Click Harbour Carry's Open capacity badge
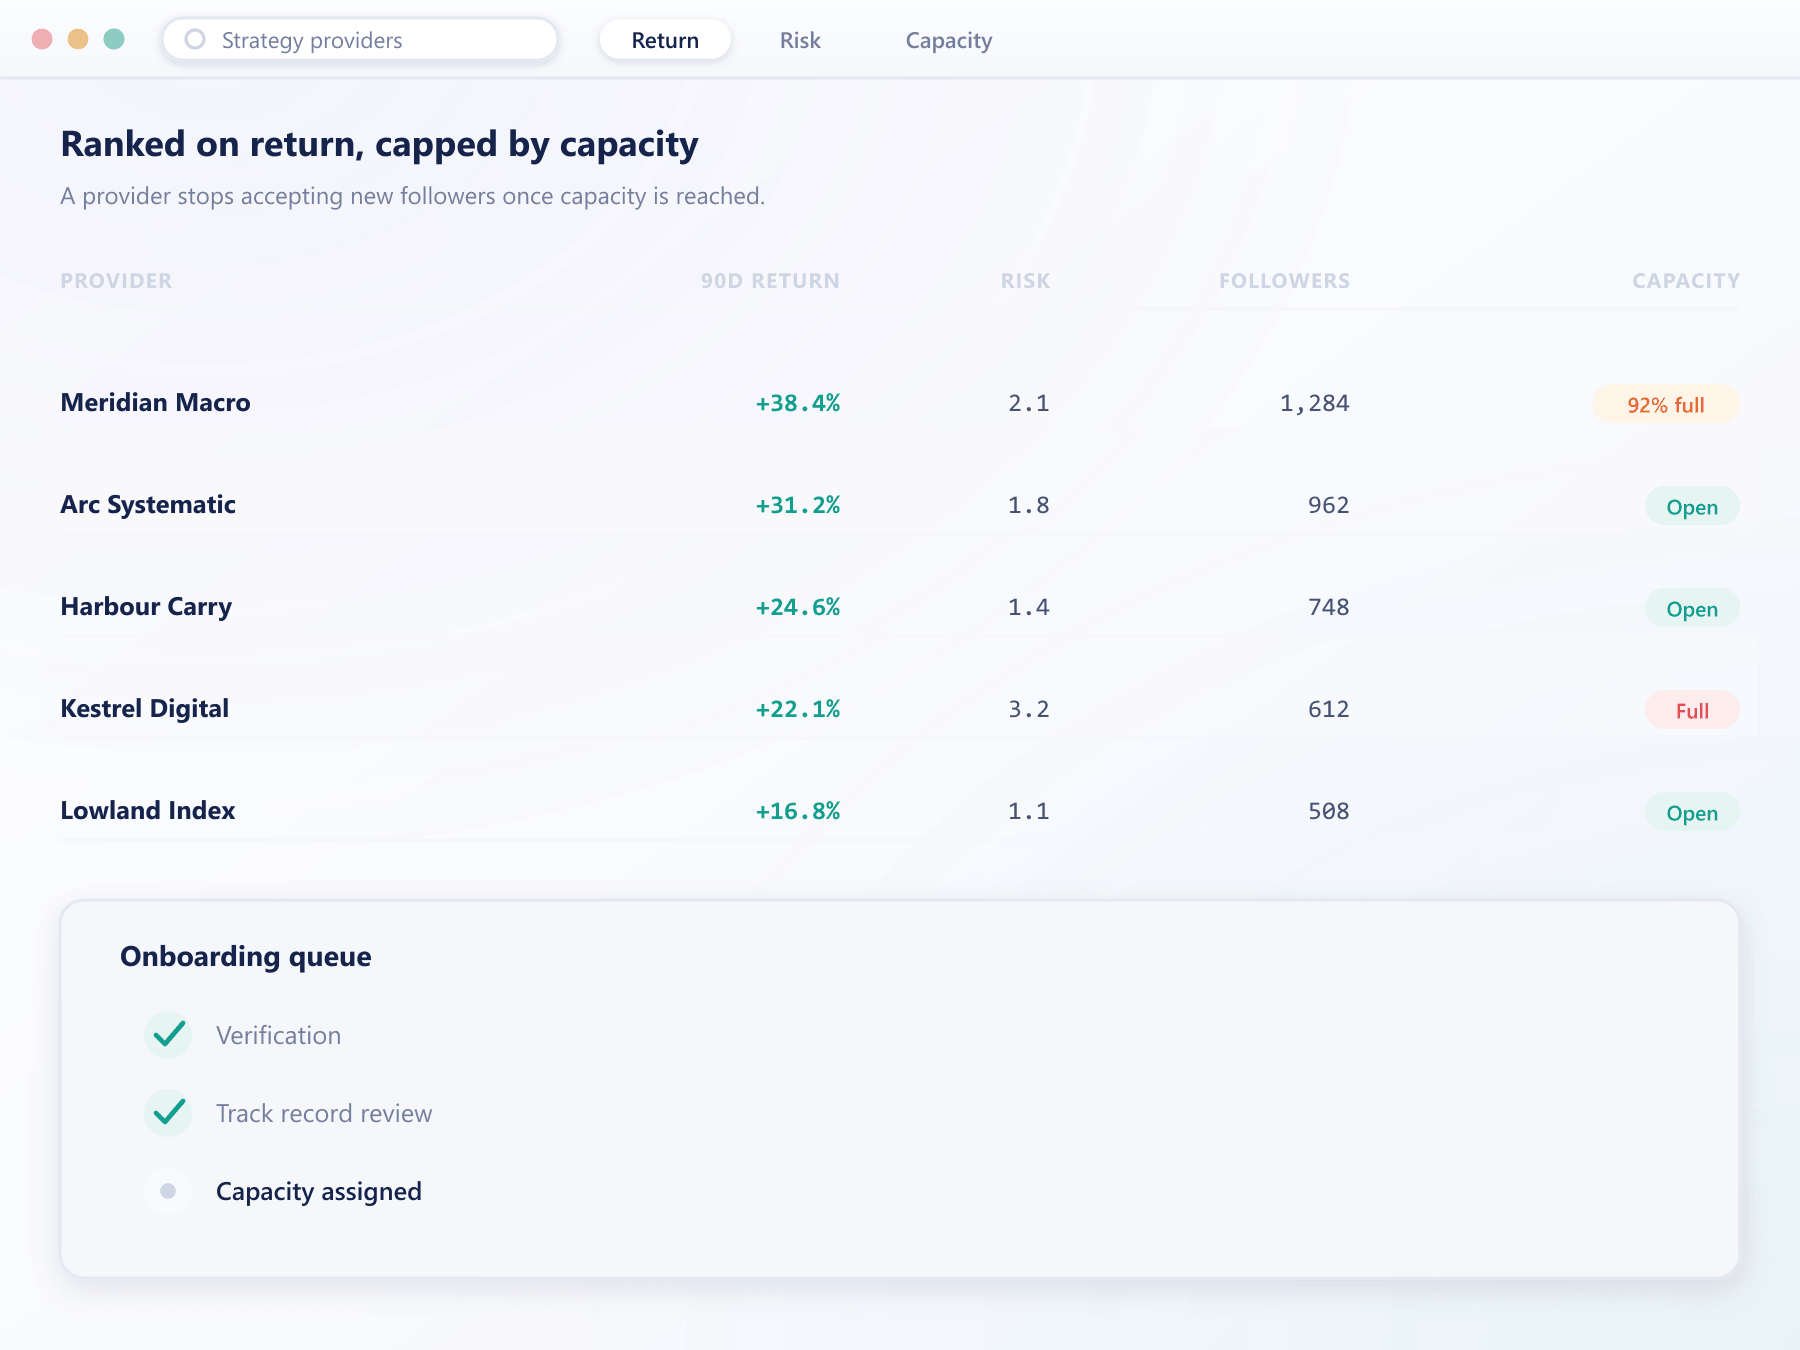Viewport: 1800px width, 1350px height. [1692, 608]
